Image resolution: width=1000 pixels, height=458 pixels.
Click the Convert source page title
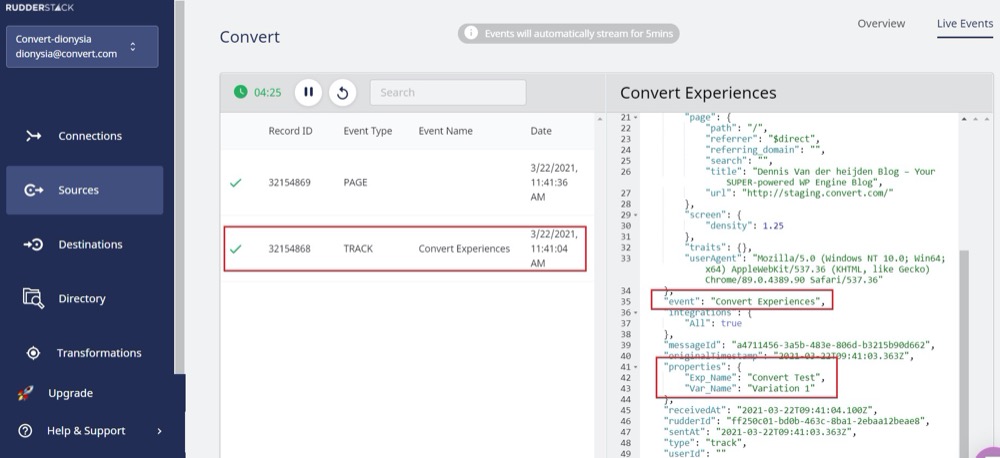(249, 37)
